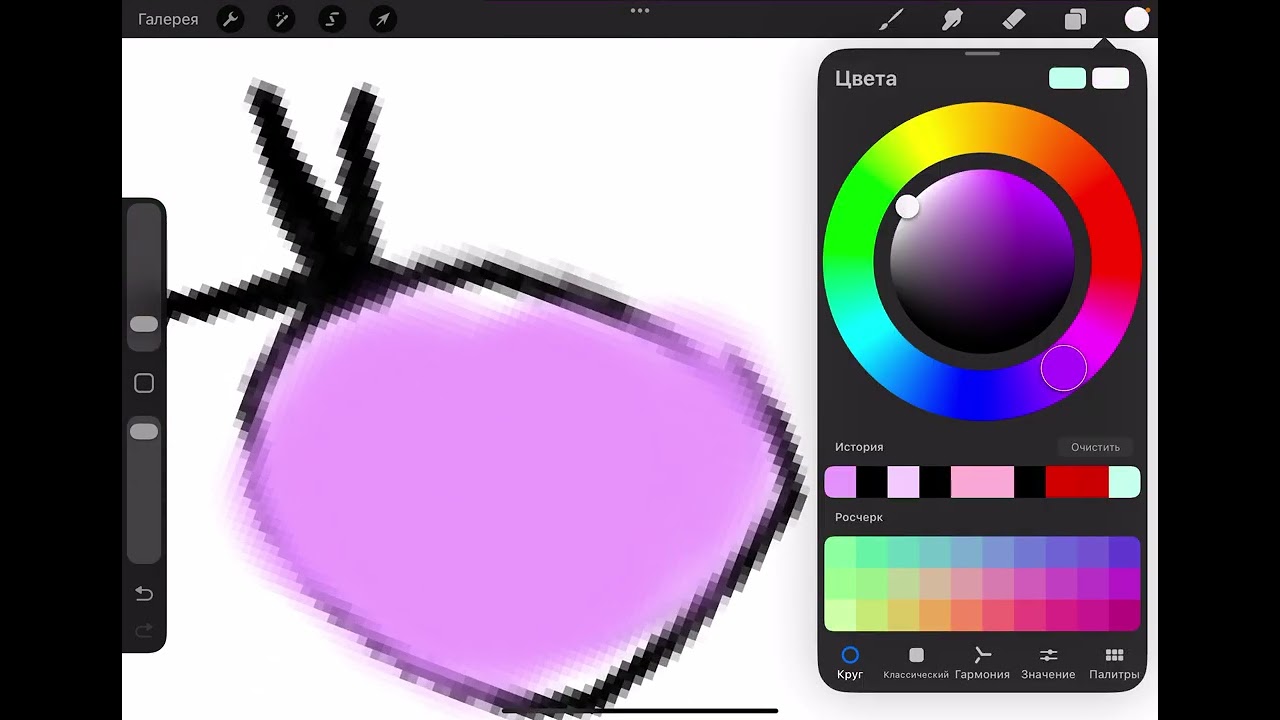1280x720 pixels.
Task: Switch to the Палитры tab
Action: pos(1114,663)
